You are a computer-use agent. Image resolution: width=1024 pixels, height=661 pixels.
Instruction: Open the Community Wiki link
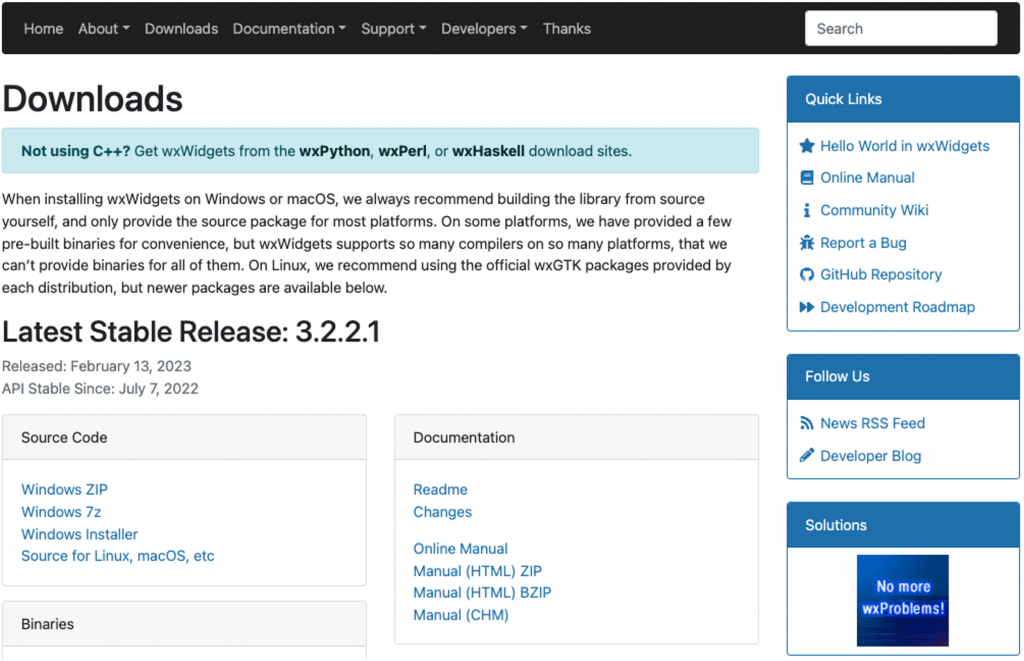(874, 210)
